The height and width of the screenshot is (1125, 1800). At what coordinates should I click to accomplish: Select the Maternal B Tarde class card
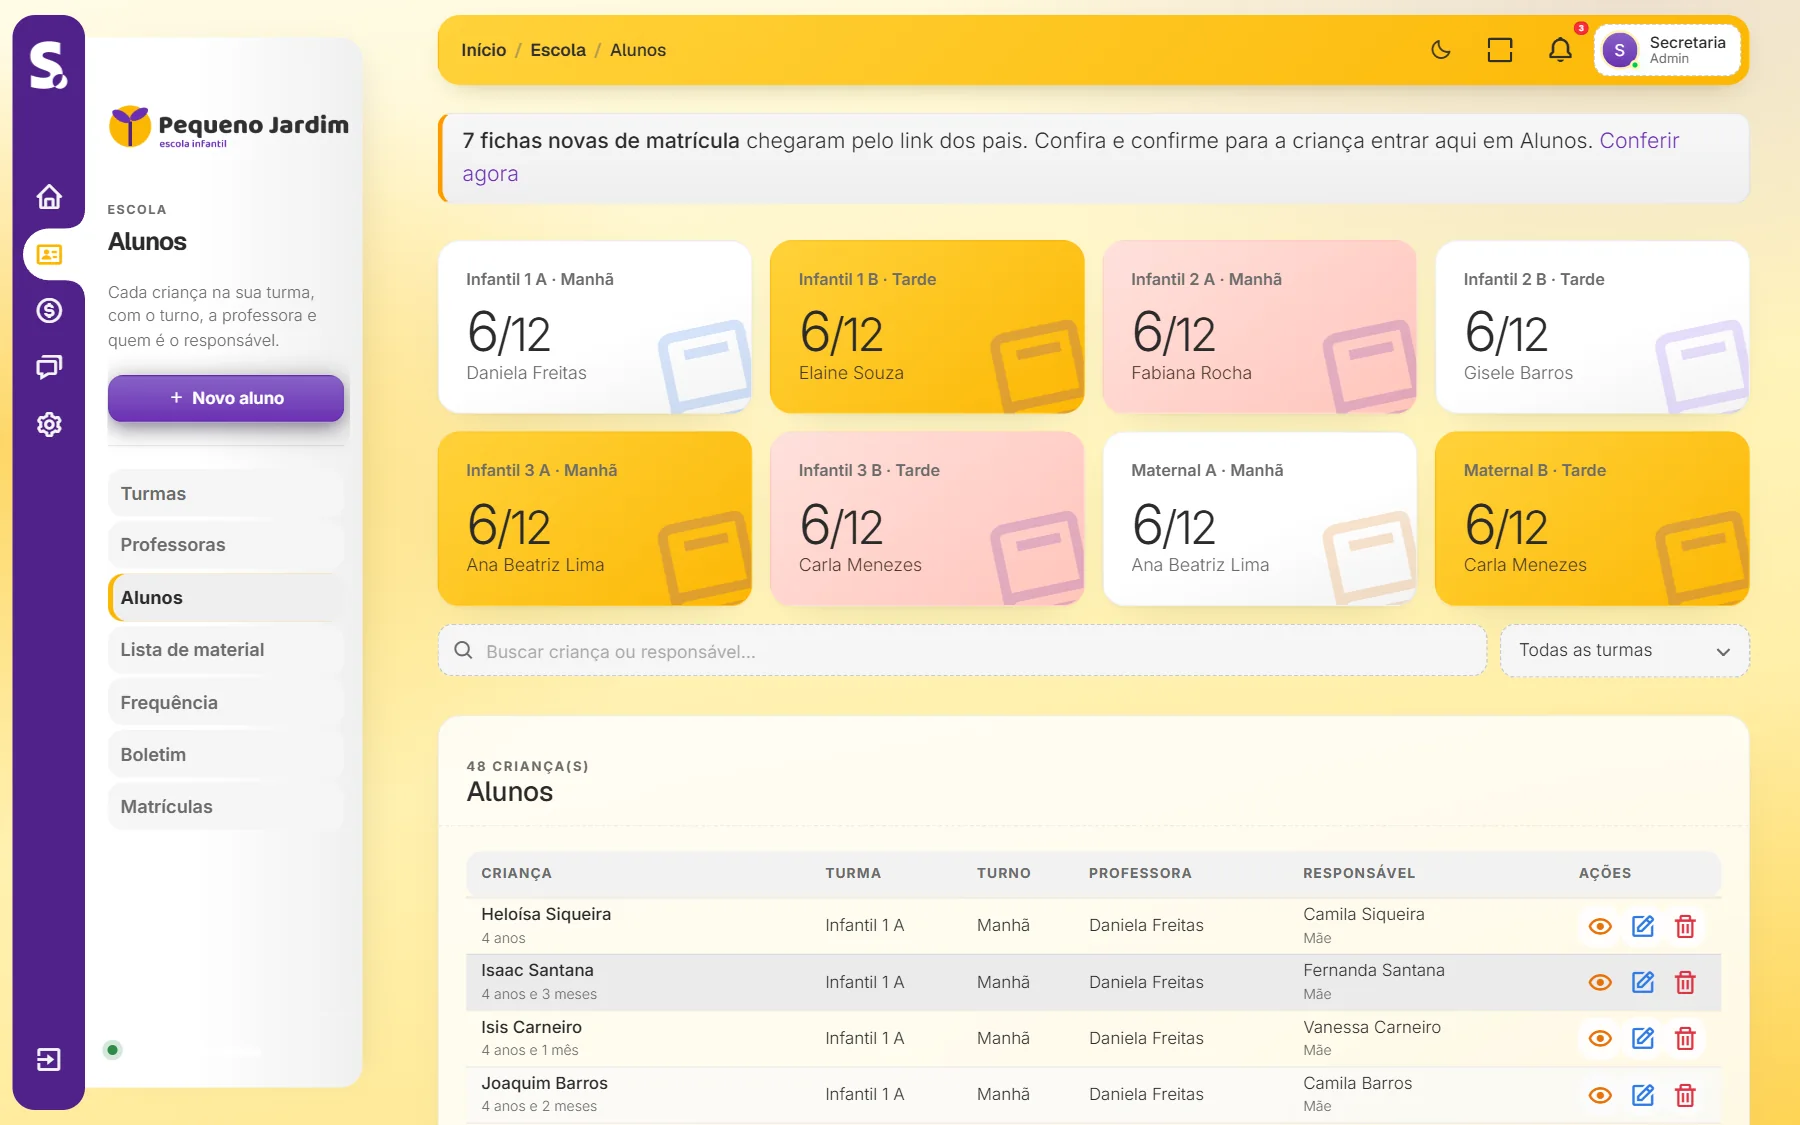(x=1592, y=518)
